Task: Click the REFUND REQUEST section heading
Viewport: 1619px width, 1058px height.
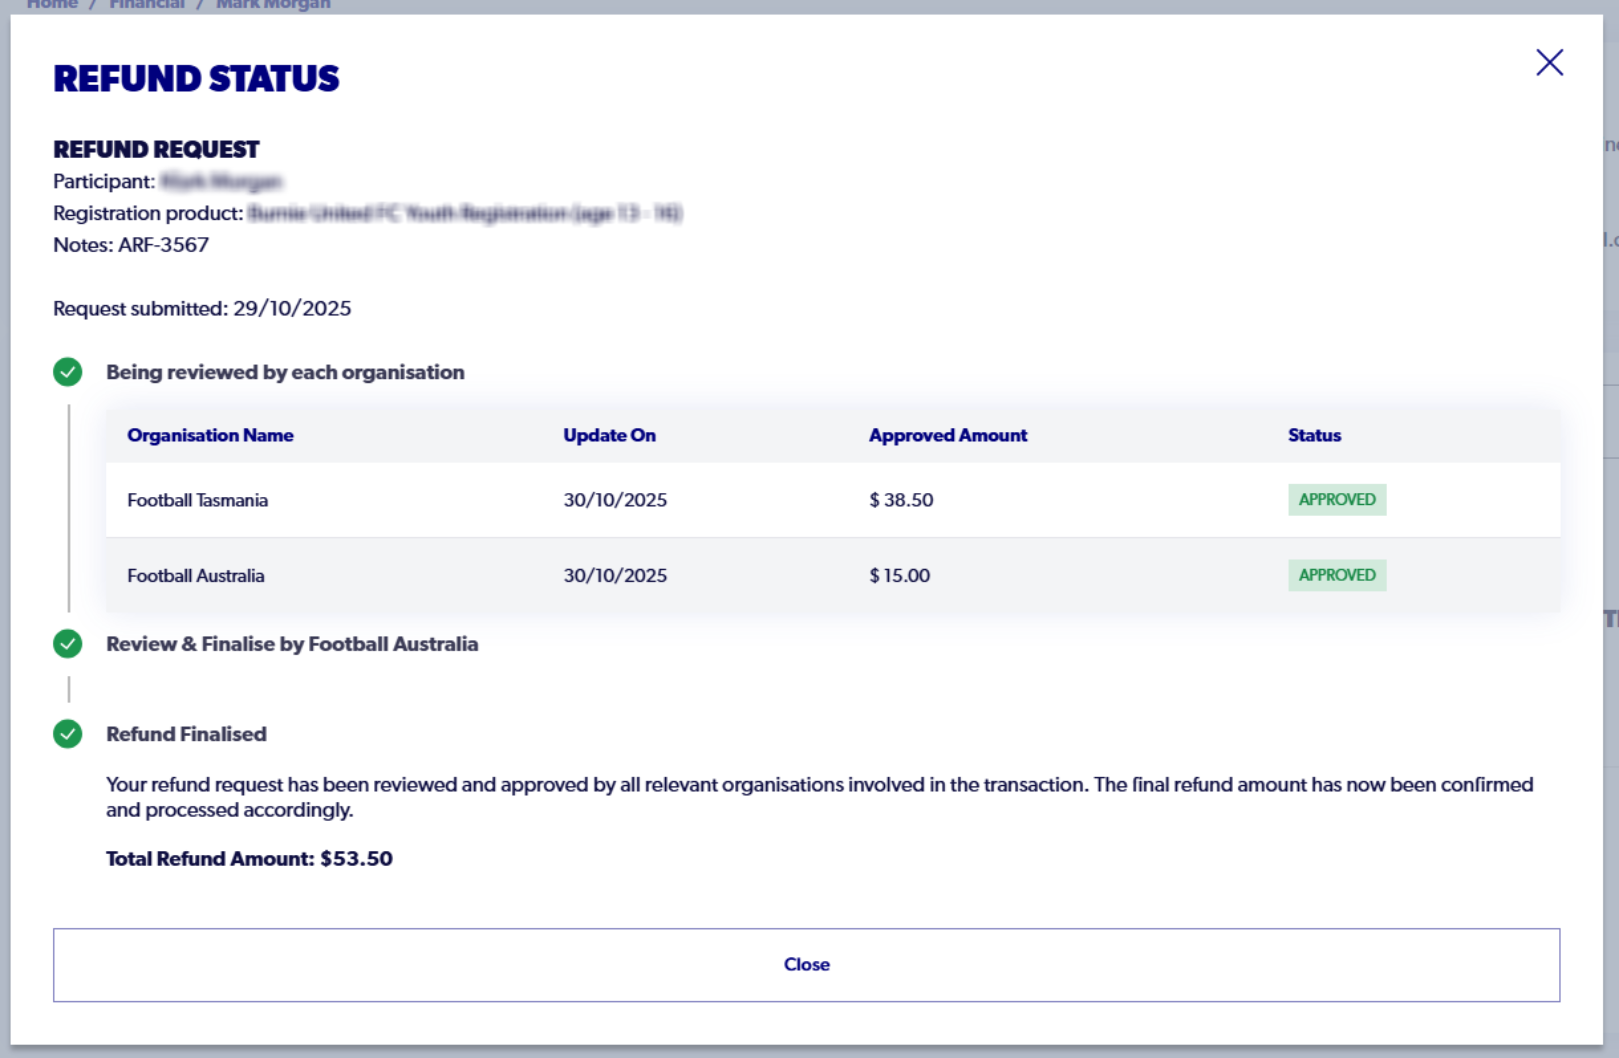Action: click(156, 149)
